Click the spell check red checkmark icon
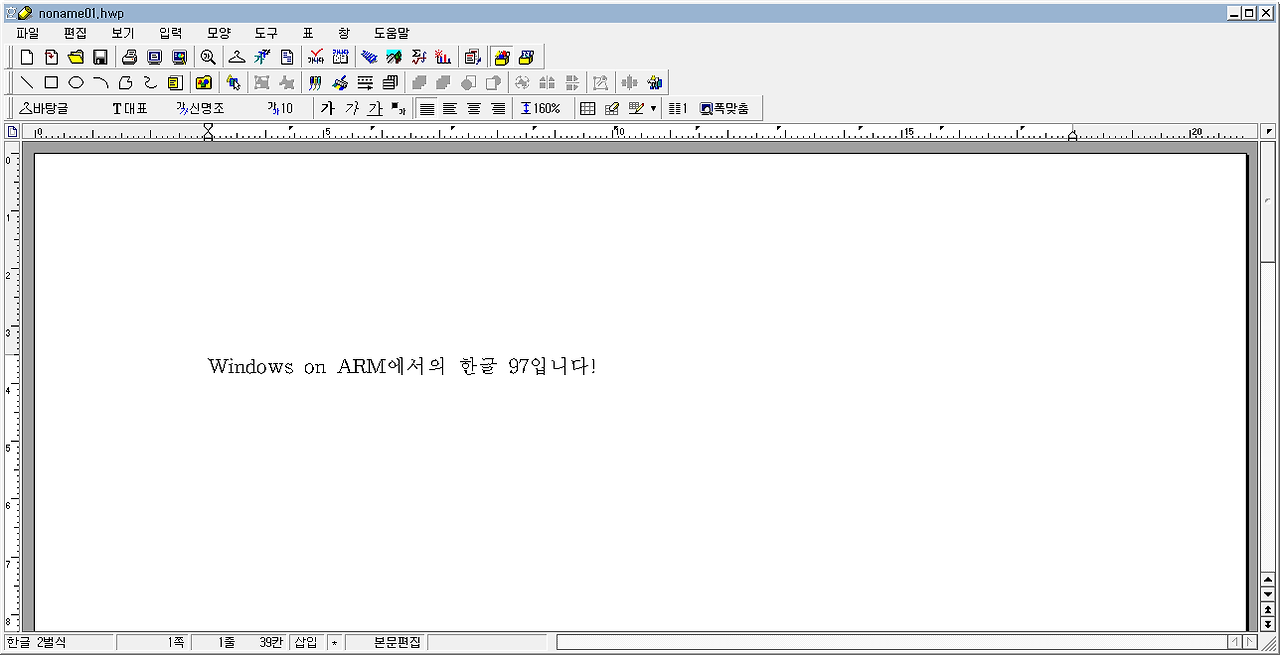This screenshot has width=1280, height=655. (316, 58)
